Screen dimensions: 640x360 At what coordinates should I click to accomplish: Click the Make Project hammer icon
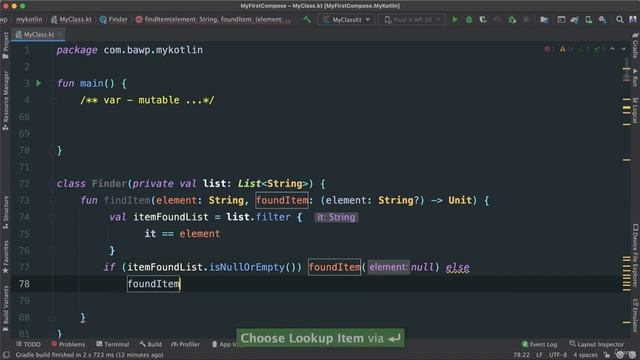pyautogui.click(x=307, y=19)
